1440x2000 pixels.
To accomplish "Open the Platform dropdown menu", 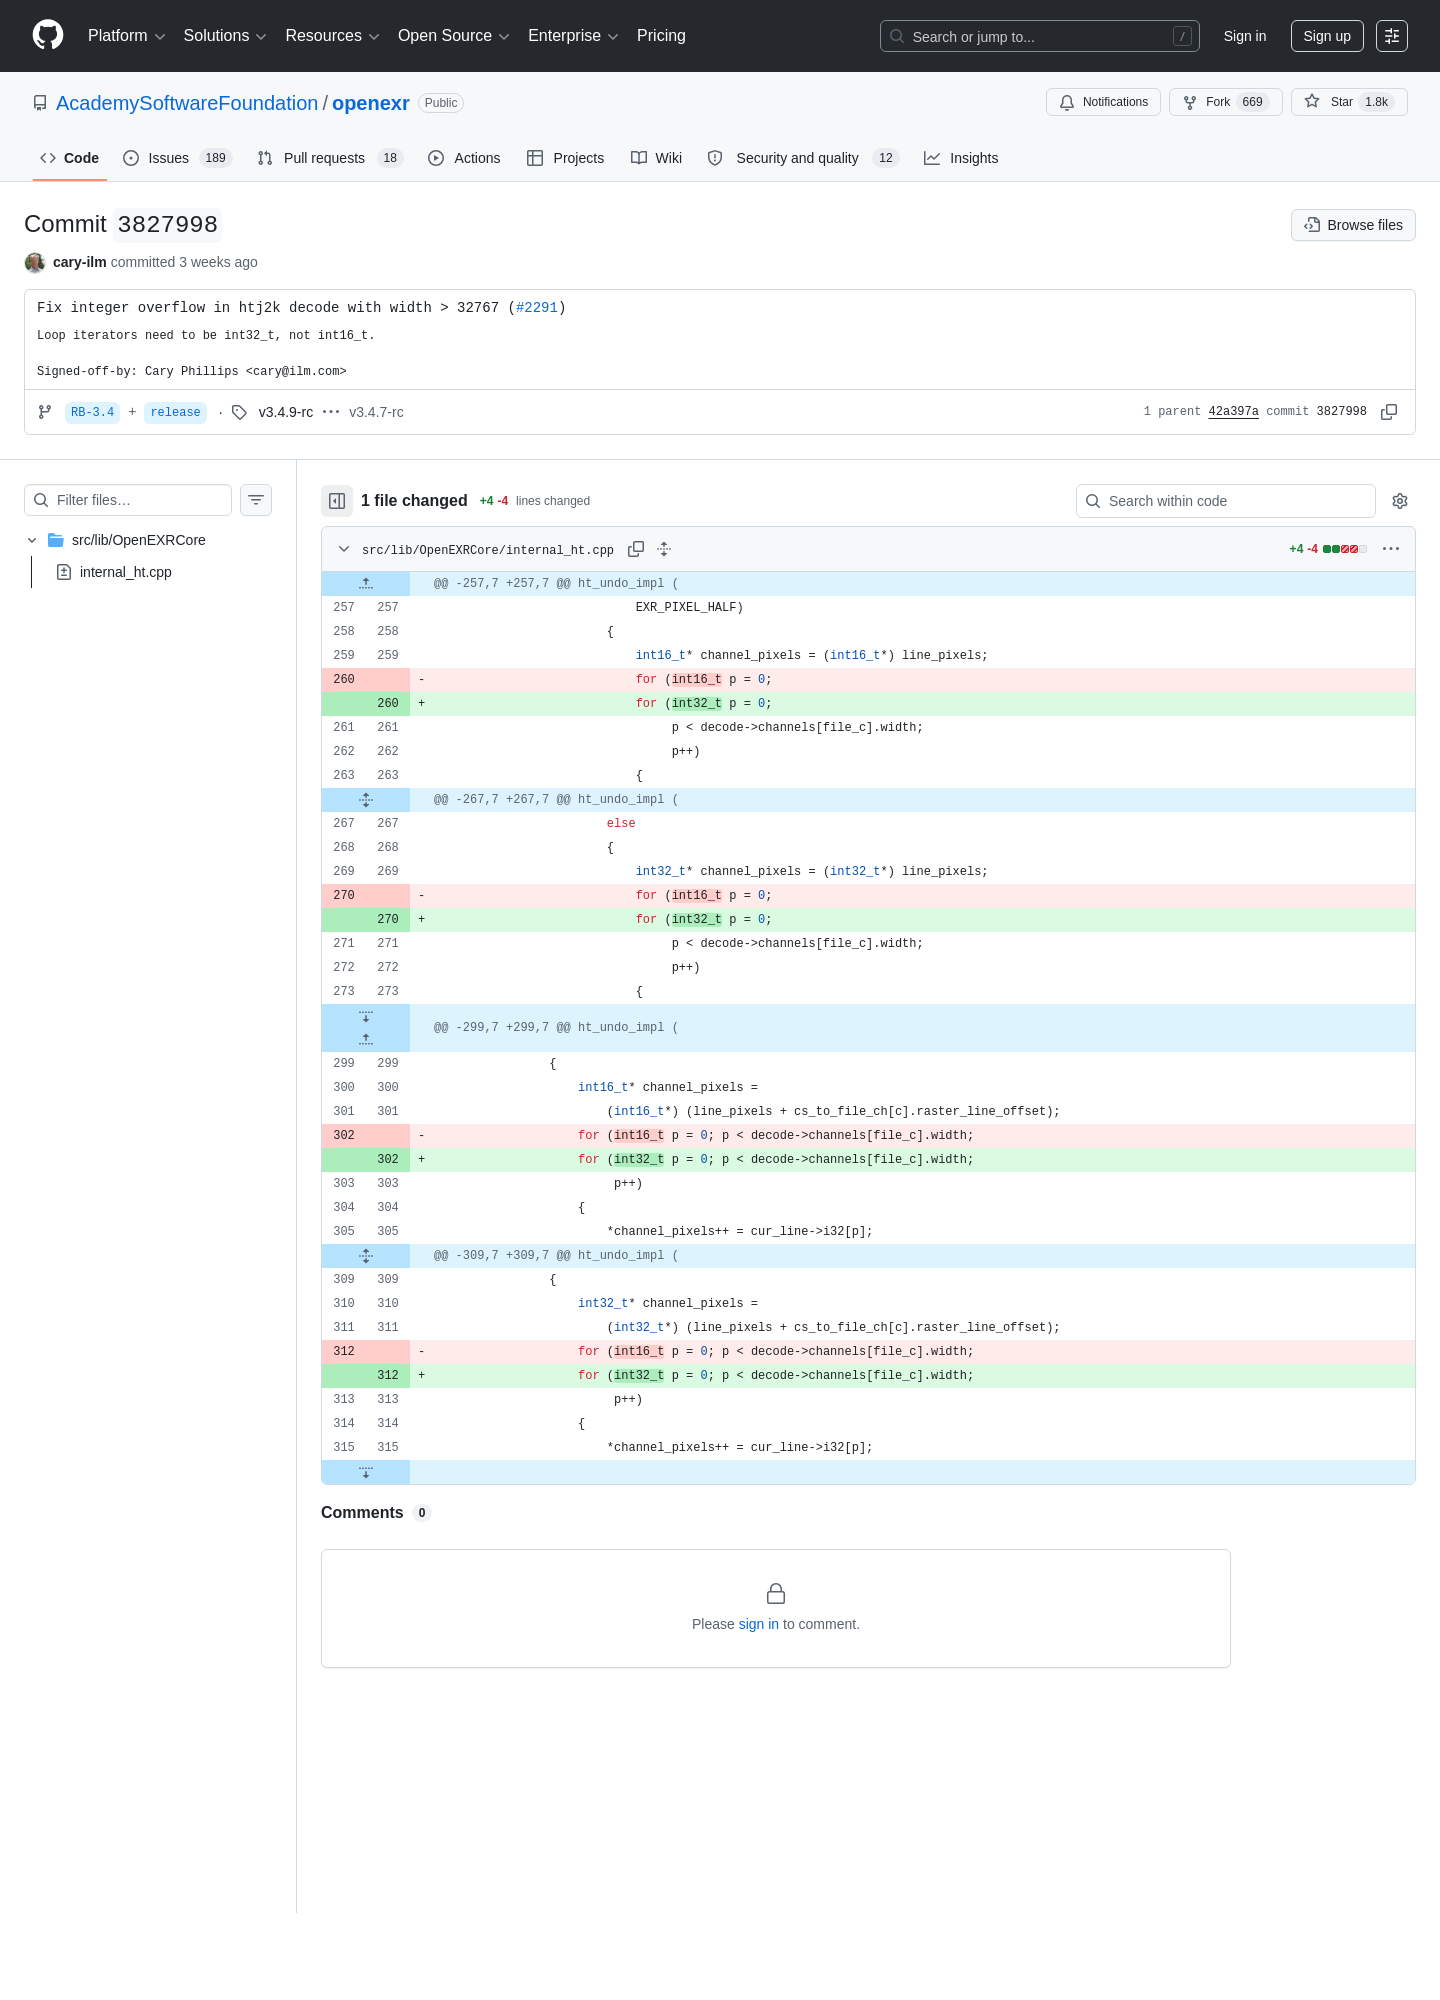I will (126, 36).
